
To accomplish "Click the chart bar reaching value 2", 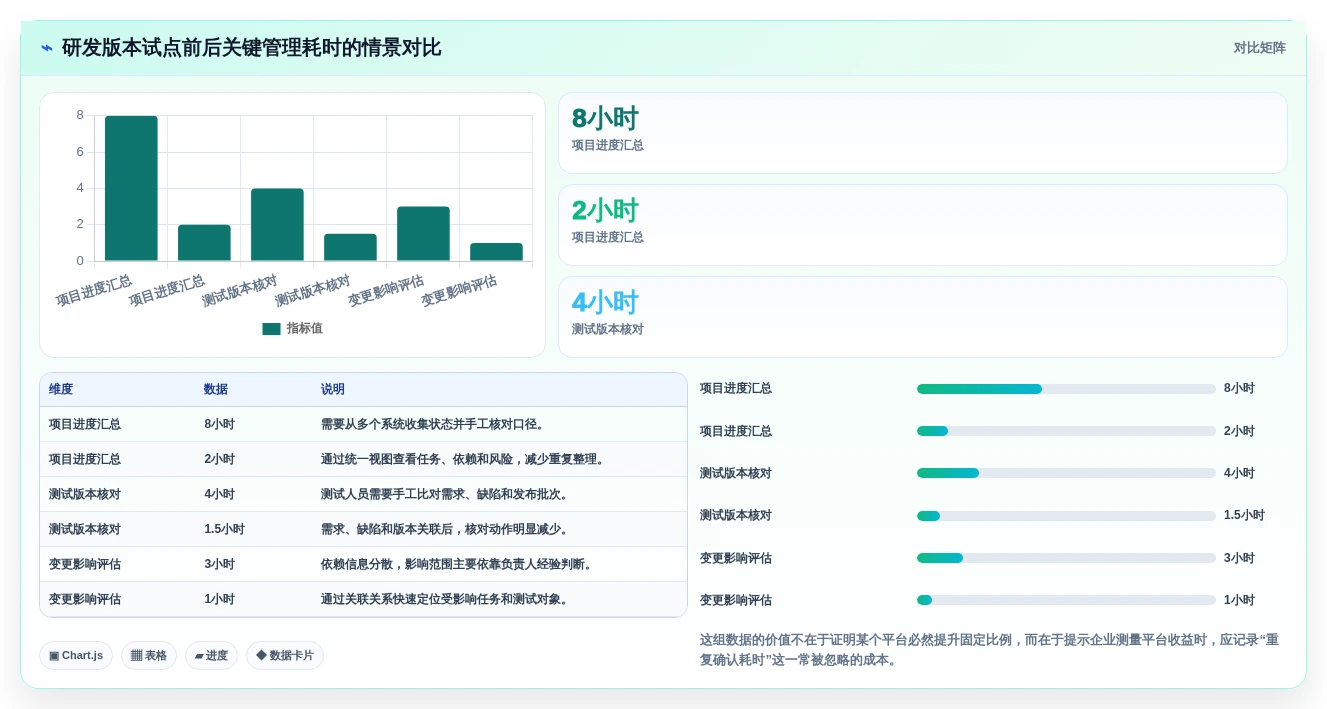I will coord(204,243).
